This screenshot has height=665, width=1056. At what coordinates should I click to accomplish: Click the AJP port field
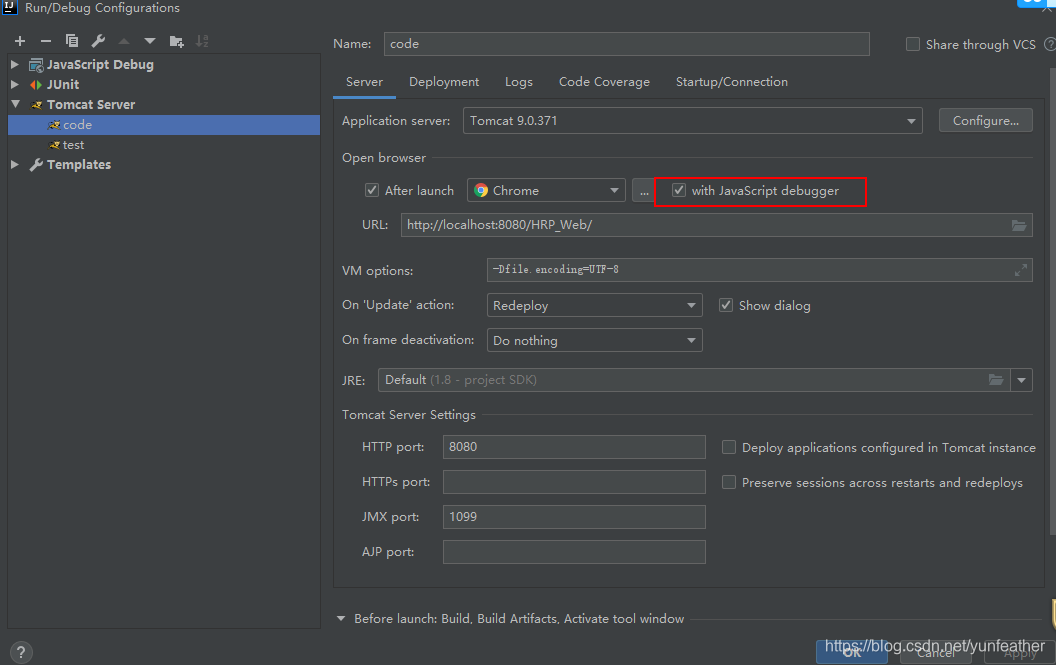click(574, 552)
